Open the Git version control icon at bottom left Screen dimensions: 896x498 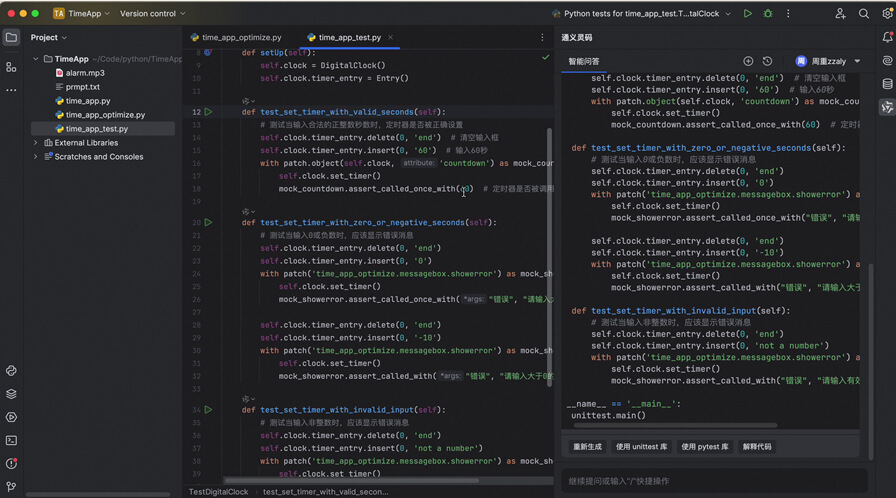click(x=11, y=487)
